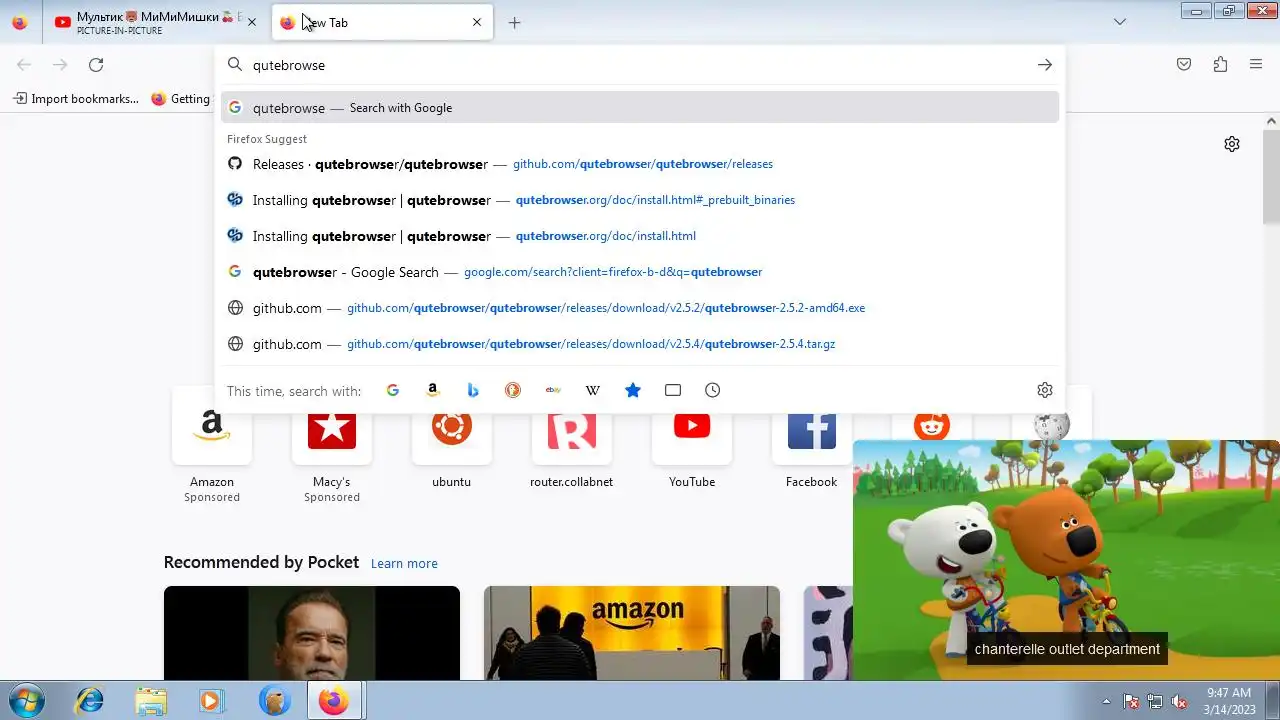Launch Internet Explorer from taskbar

pos(90,701)
